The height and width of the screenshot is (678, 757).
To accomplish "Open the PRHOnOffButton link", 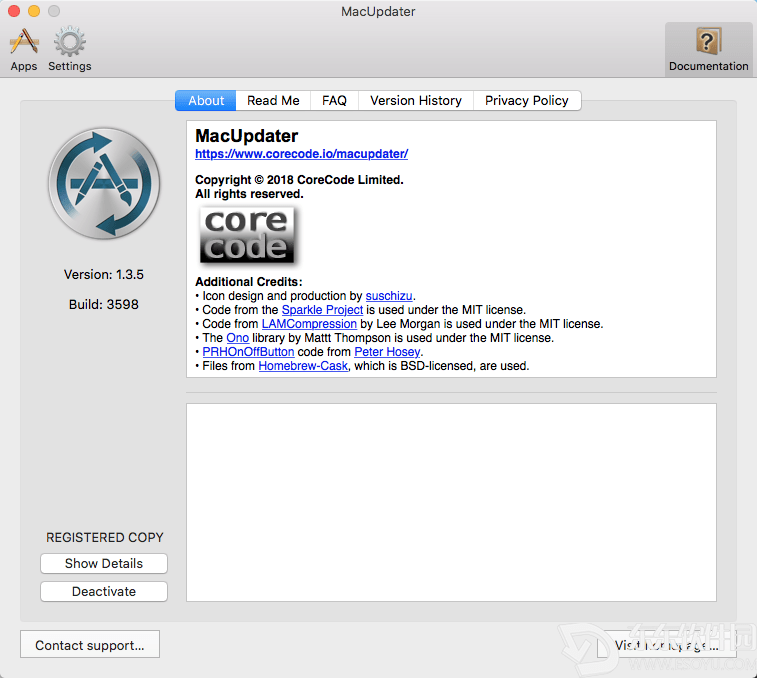I will click(248, 352).
